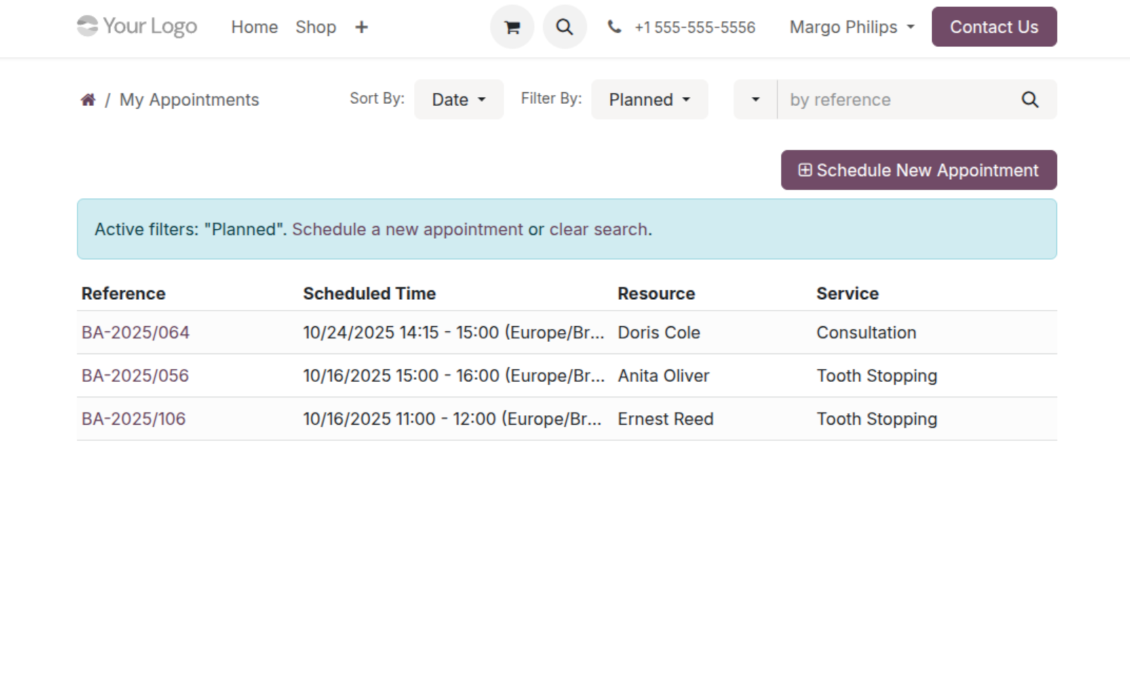Open appointment BA-2025/064

(135, 333)
